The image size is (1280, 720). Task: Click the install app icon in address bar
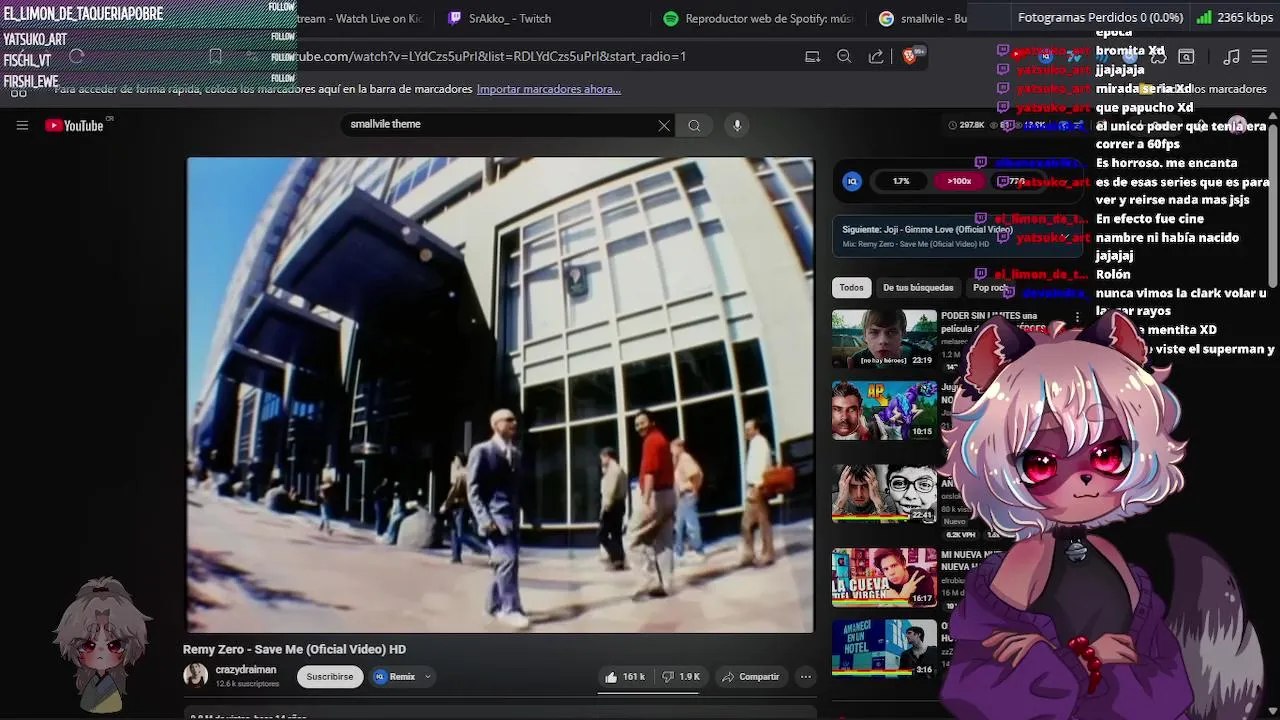tap(813, 57)
